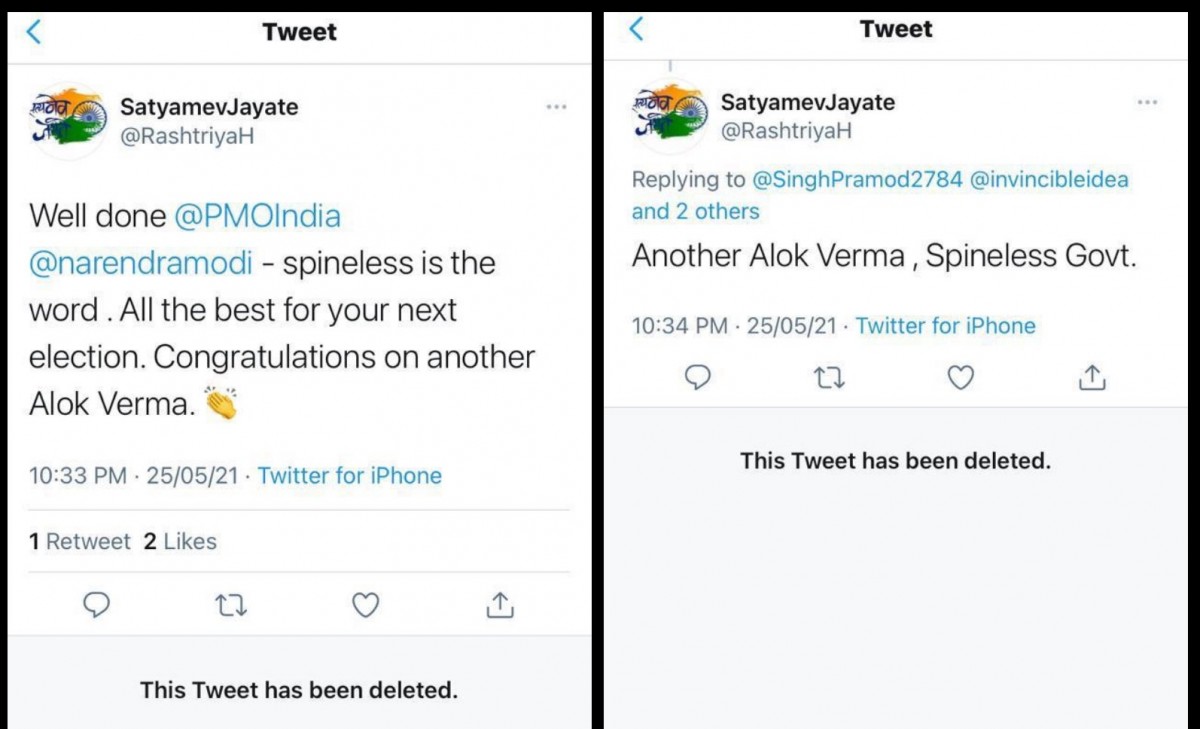Expand 'and 2 others' reply recipients
1200x729 pixels.
(x=695, y=211)
